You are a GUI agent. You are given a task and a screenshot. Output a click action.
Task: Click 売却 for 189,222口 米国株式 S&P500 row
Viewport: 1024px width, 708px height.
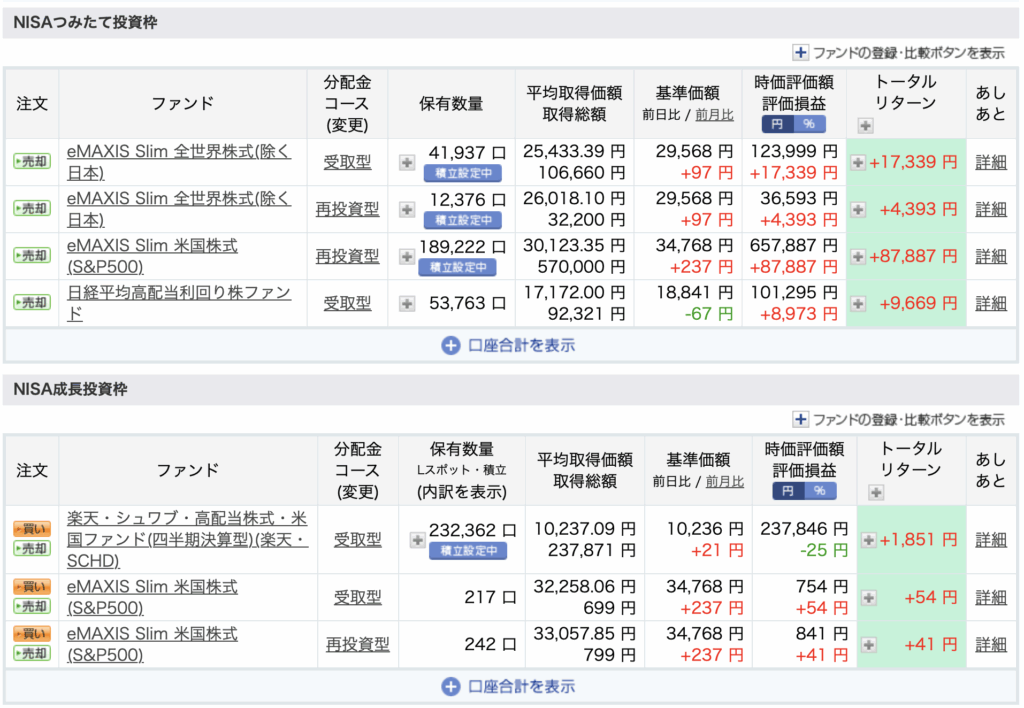tap(32, 255)
